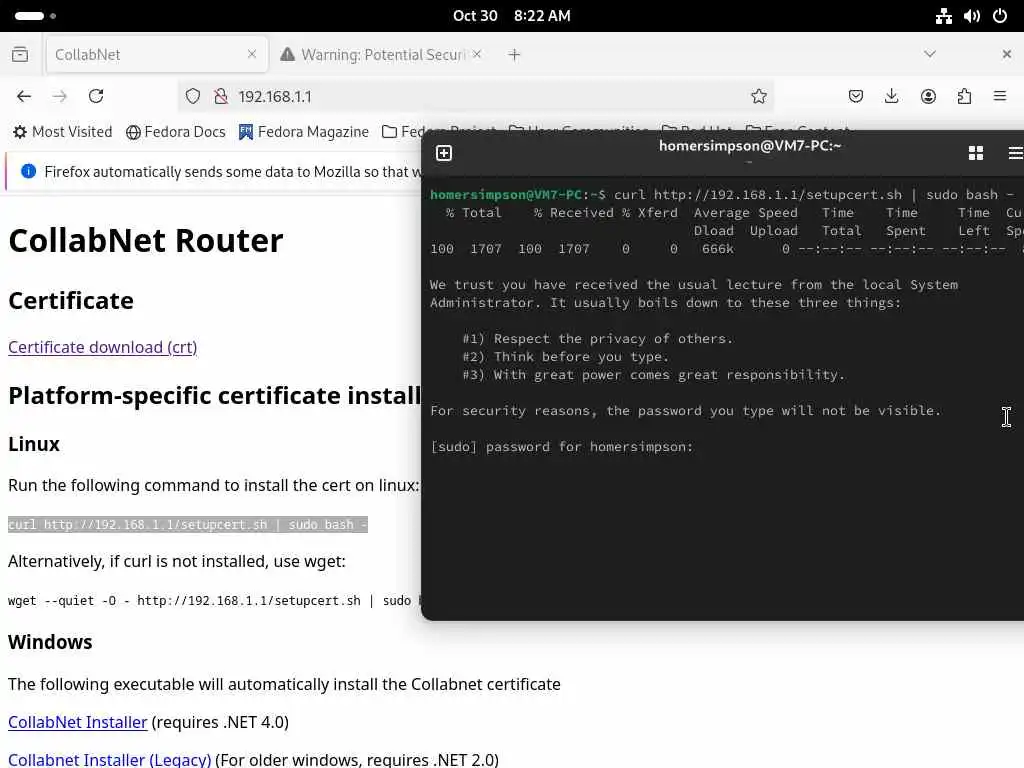1024x768 pixels.
Task: Download Collabnet Installer (Legacy)
Action: click(x=110, y=760)
